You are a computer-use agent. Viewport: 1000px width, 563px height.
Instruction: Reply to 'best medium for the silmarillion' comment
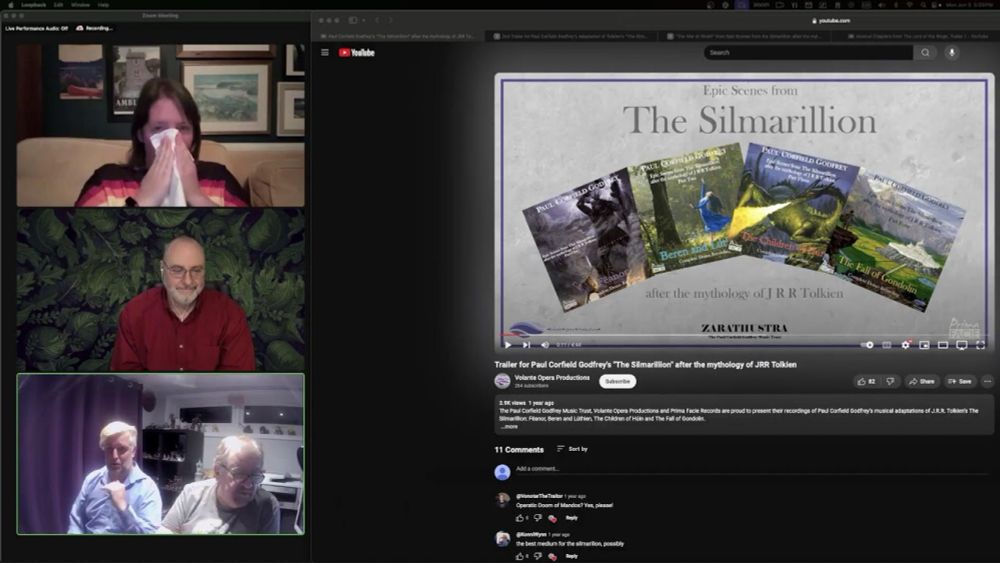[x=571, y=556]
